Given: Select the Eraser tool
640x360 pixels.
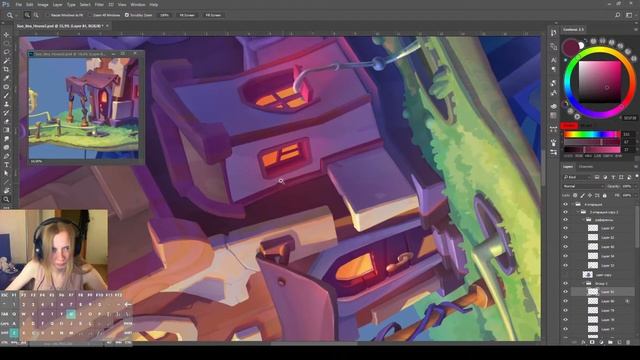Looking at the screenshot, I should tap(6, 121).
